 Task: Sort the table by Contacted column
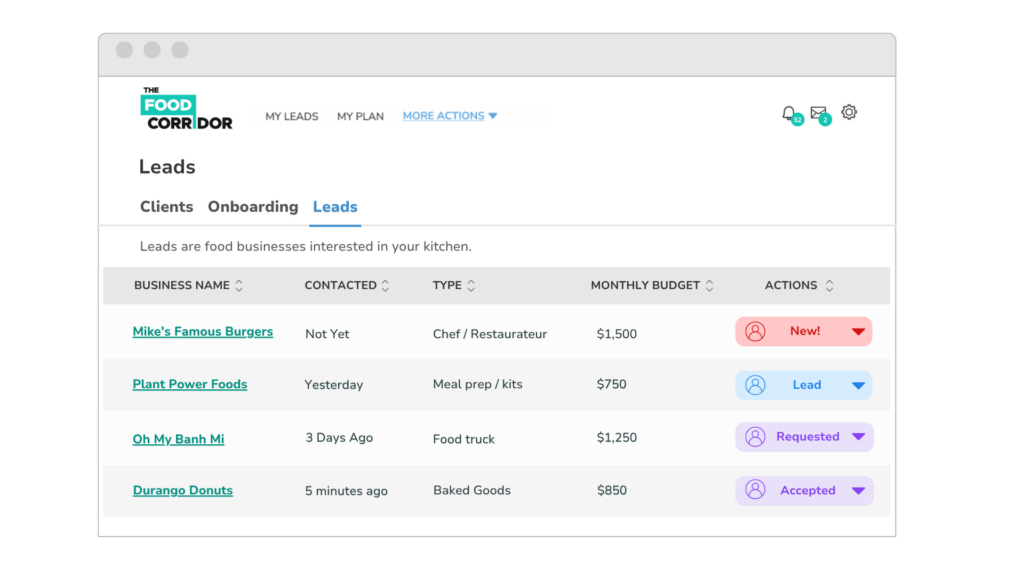point(385,285)
